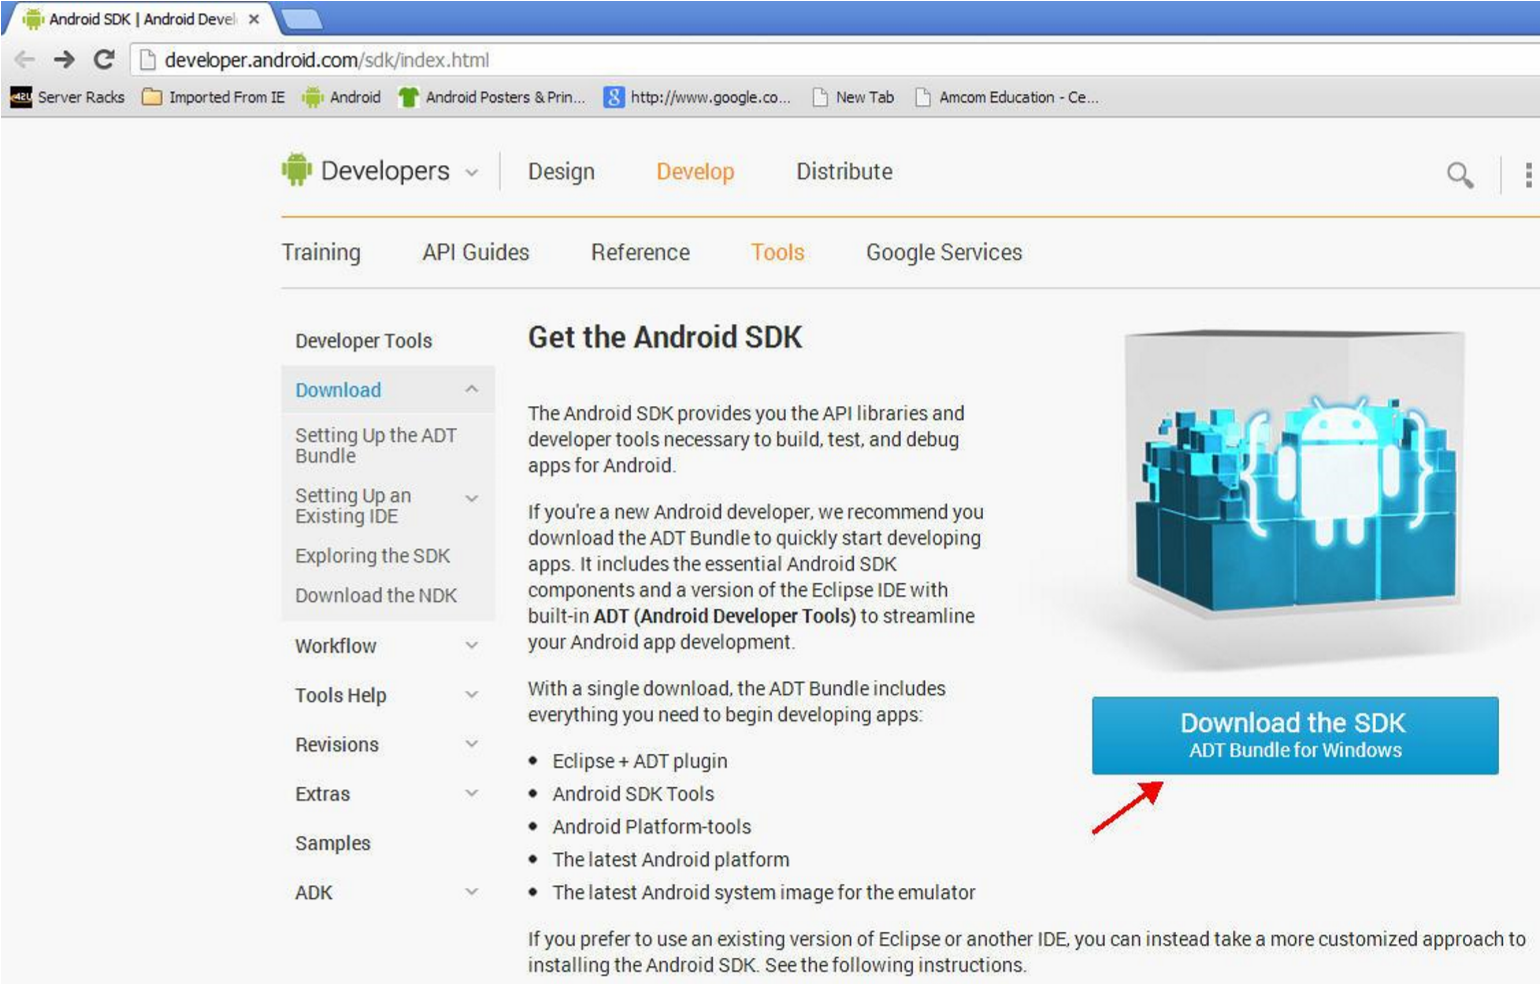Open Workflow sidebar section
This screenshot has width=1540, height=984.
click(x=336, y=646)
